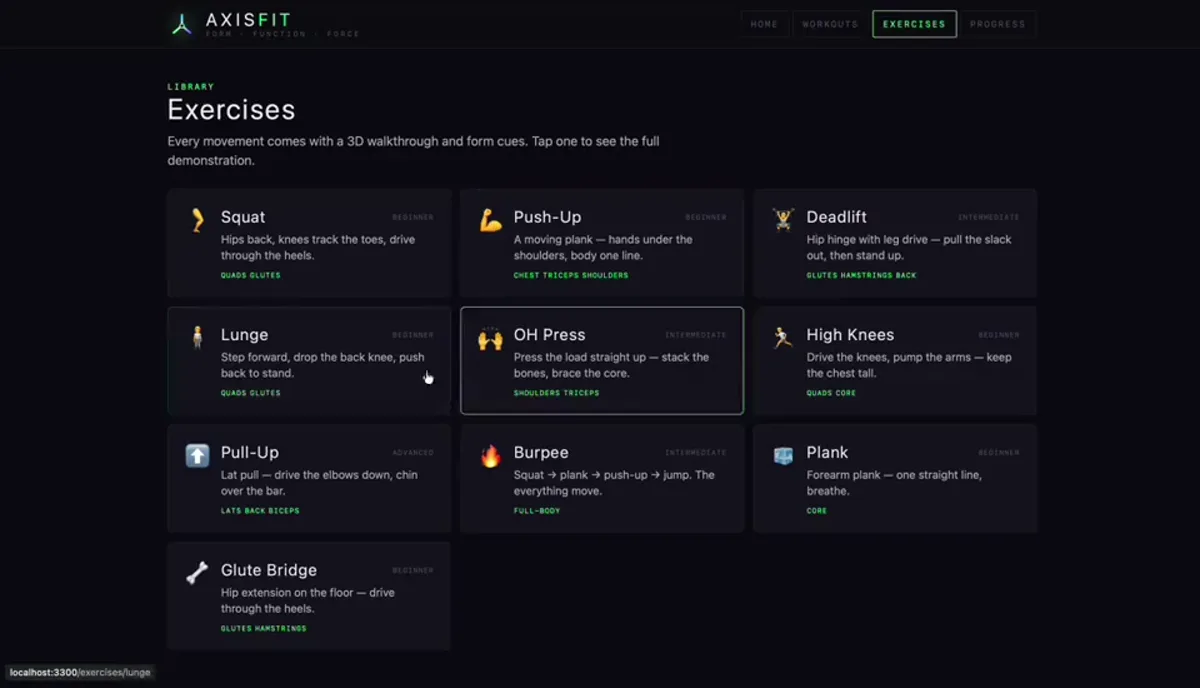Click the Plank ice cube icon
Screen dimensions: 1200x688
pos(783,456)
